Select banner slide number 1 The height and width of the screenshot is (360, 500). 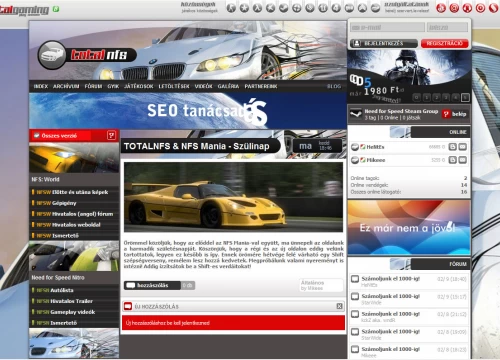426,98
